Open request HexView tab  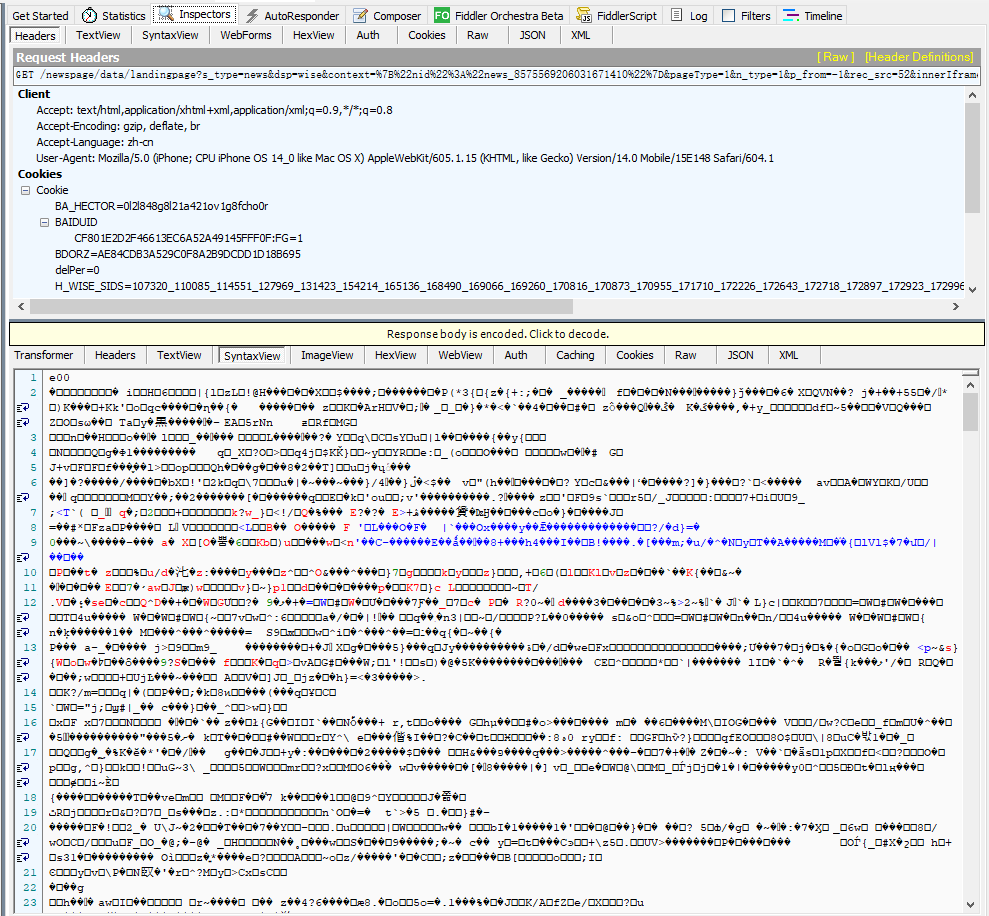[313, 35]
